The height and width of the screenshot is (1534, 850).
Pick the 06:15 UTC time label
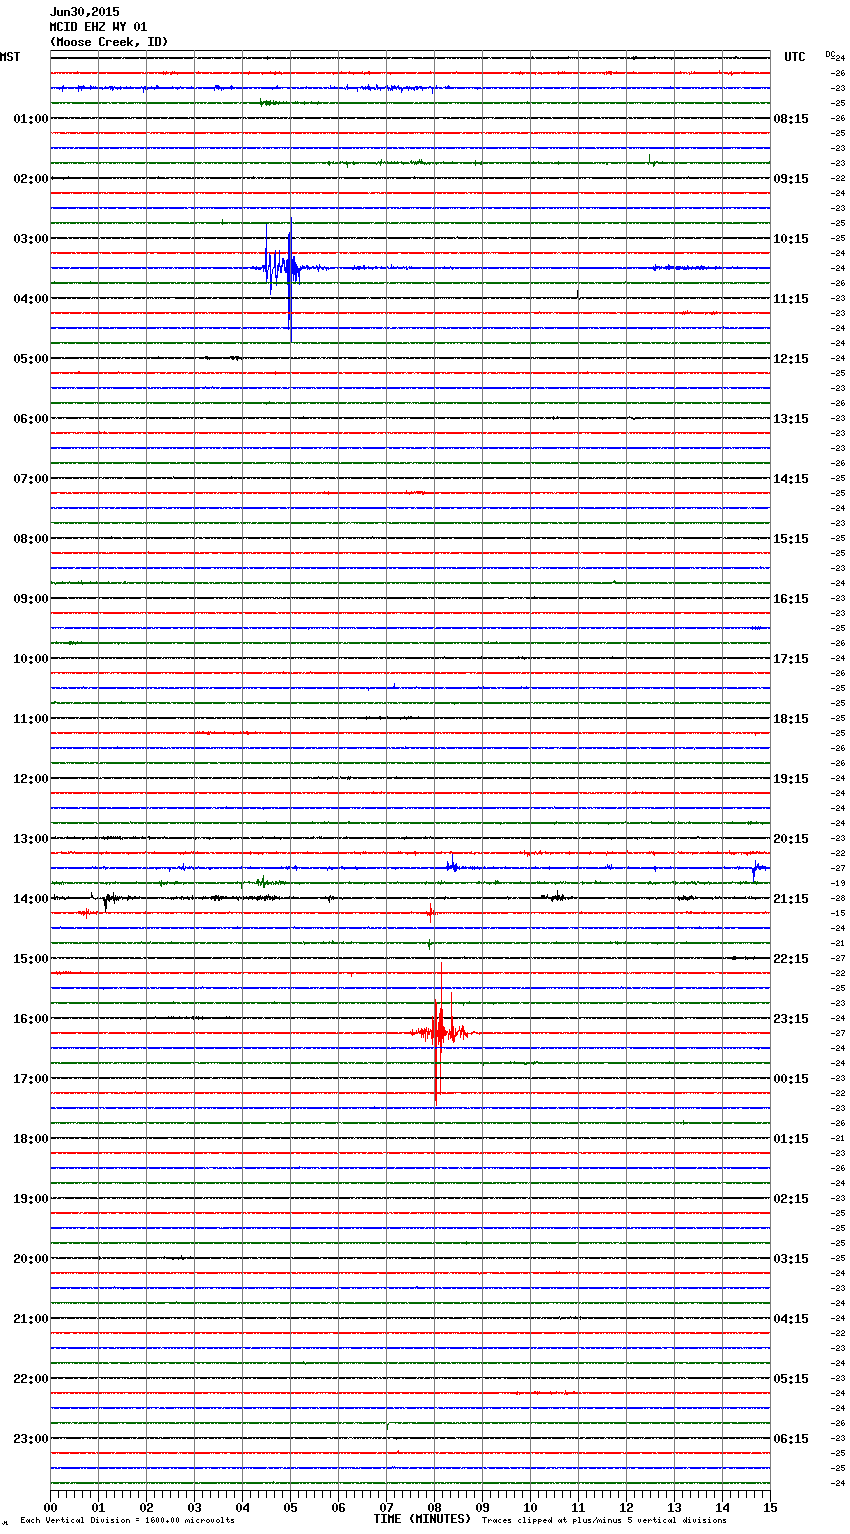pyautogui.click(x=791, y=1438)
